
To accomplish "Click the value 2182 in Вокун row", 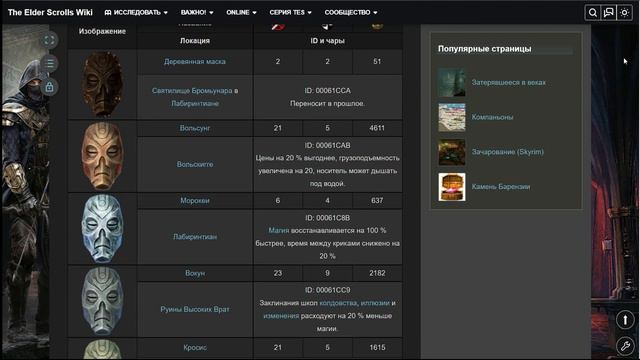I will tap(377, 273).
